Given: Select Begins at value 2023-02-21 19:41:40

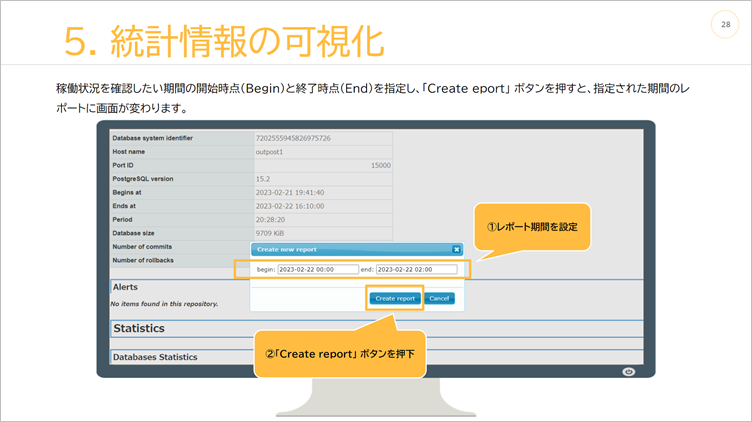Looking at the screenshot, I should coord(290,192).
